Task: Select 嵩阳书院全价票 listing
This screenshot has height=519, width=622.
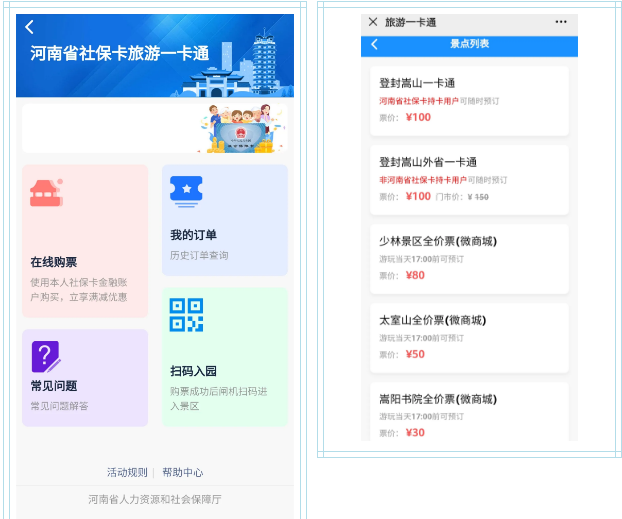Action: tap(469, 411)
